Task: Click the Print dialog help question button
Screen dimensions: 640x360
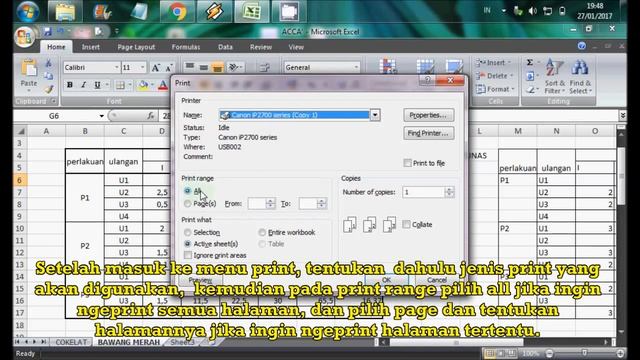Action: [x=427, y=80]
